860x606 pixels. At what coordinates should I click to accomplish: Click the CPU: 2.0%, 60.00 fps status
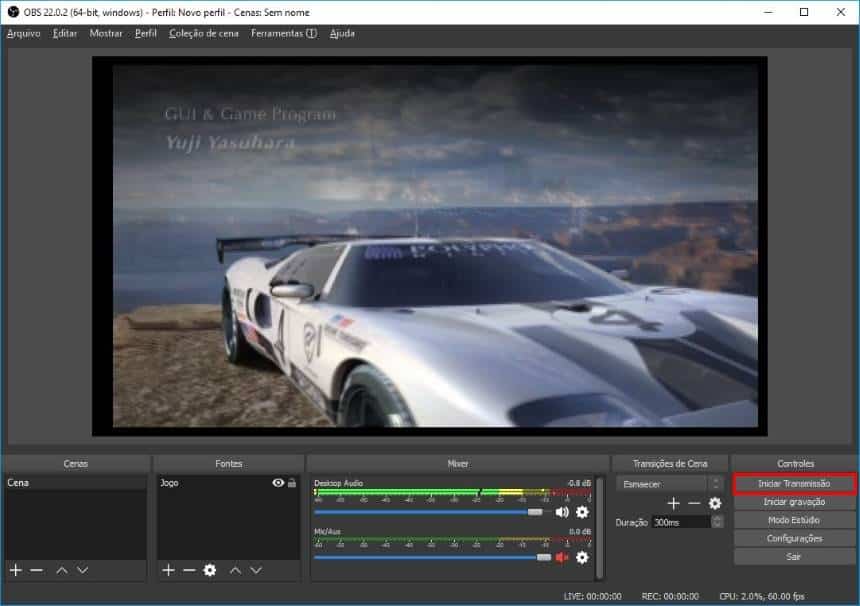(762, 596)
